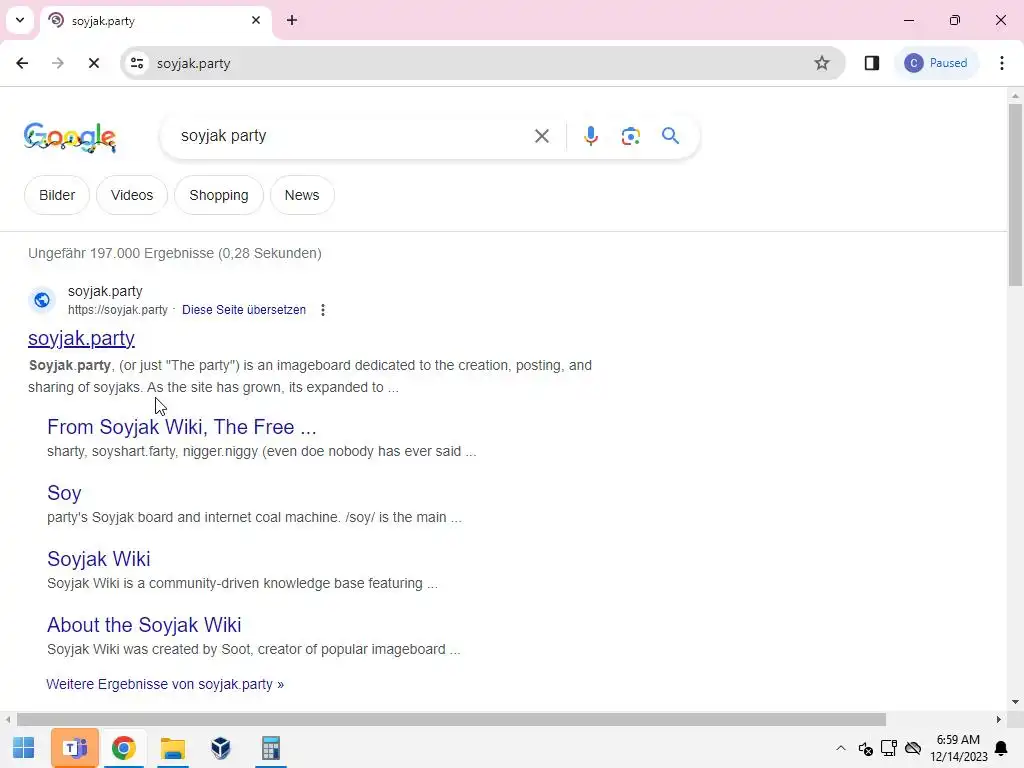Open the result's three-dot options
The width and height of the screenshot is (1024, 768).
pyautogui.click(x=323, y=310)
